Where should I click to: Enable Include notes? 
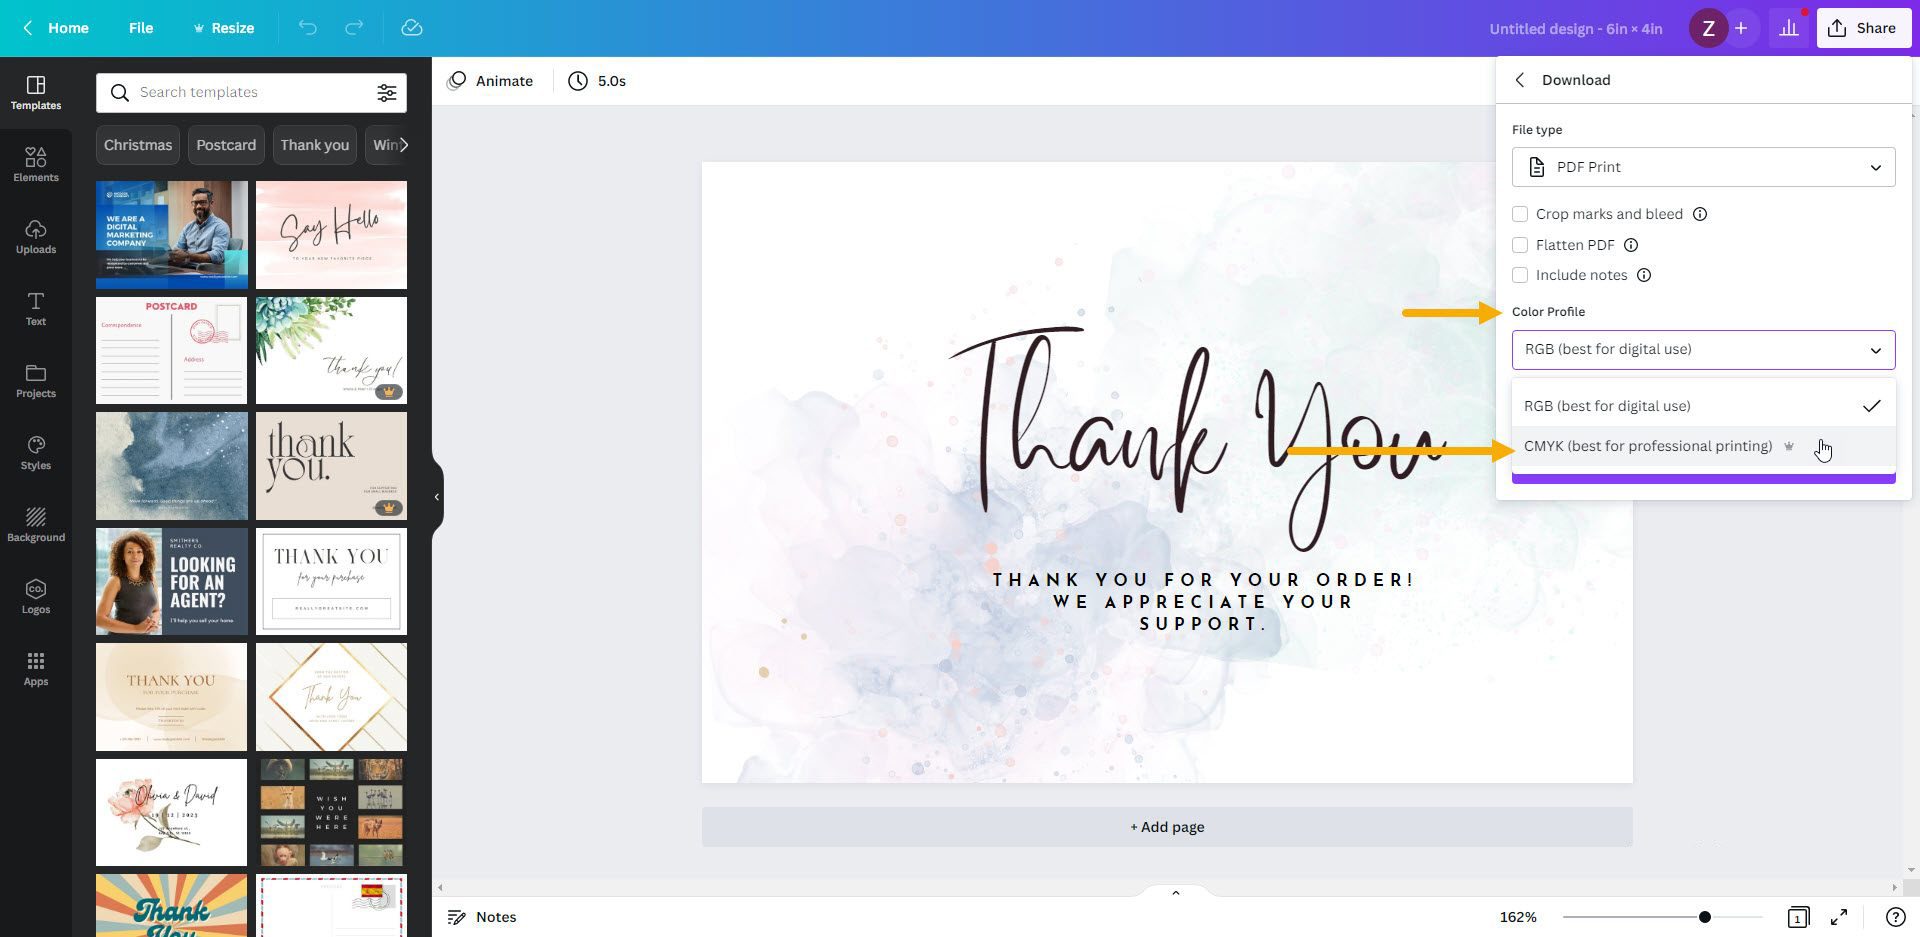(x=1520, y=275)
